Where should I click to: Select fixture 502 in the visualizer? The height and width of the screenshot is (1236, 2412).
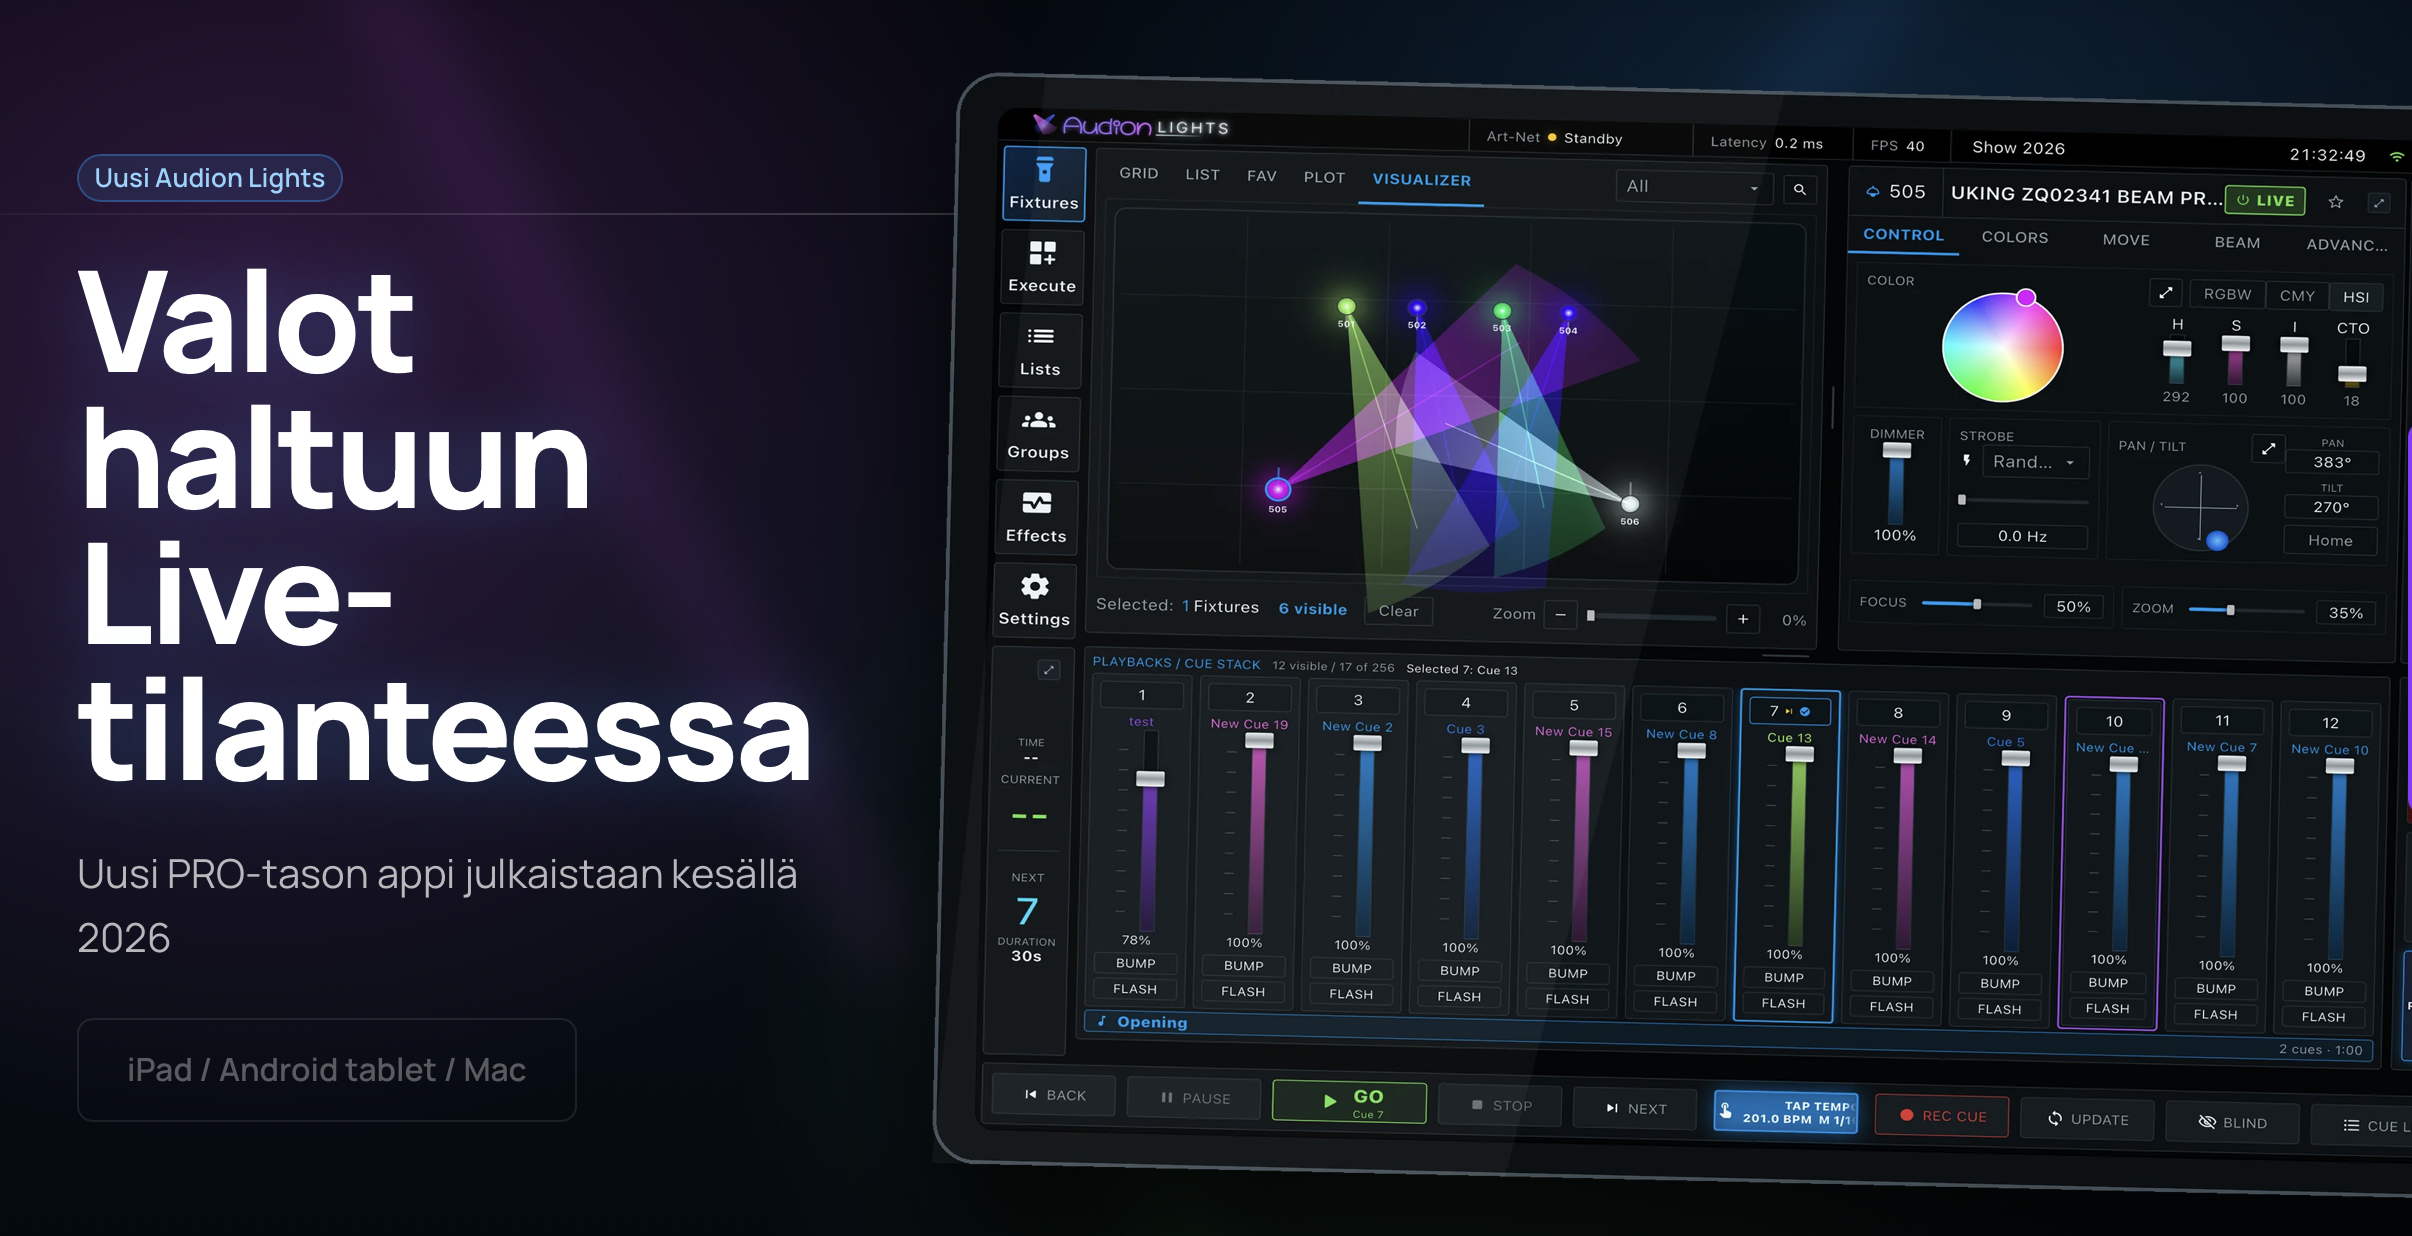1417,309
